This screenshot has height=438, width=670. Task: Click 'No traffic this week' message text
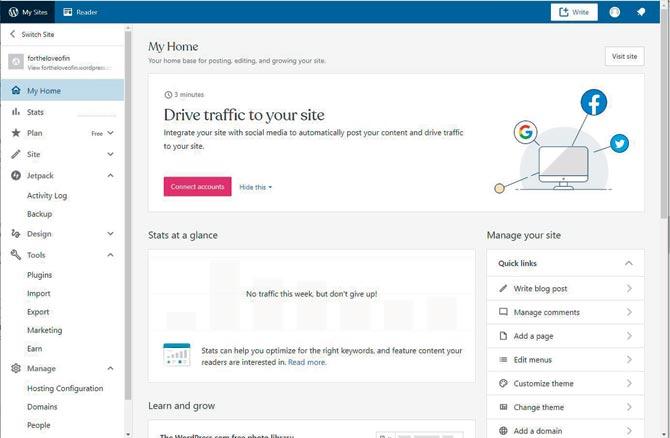coord(311,294)
